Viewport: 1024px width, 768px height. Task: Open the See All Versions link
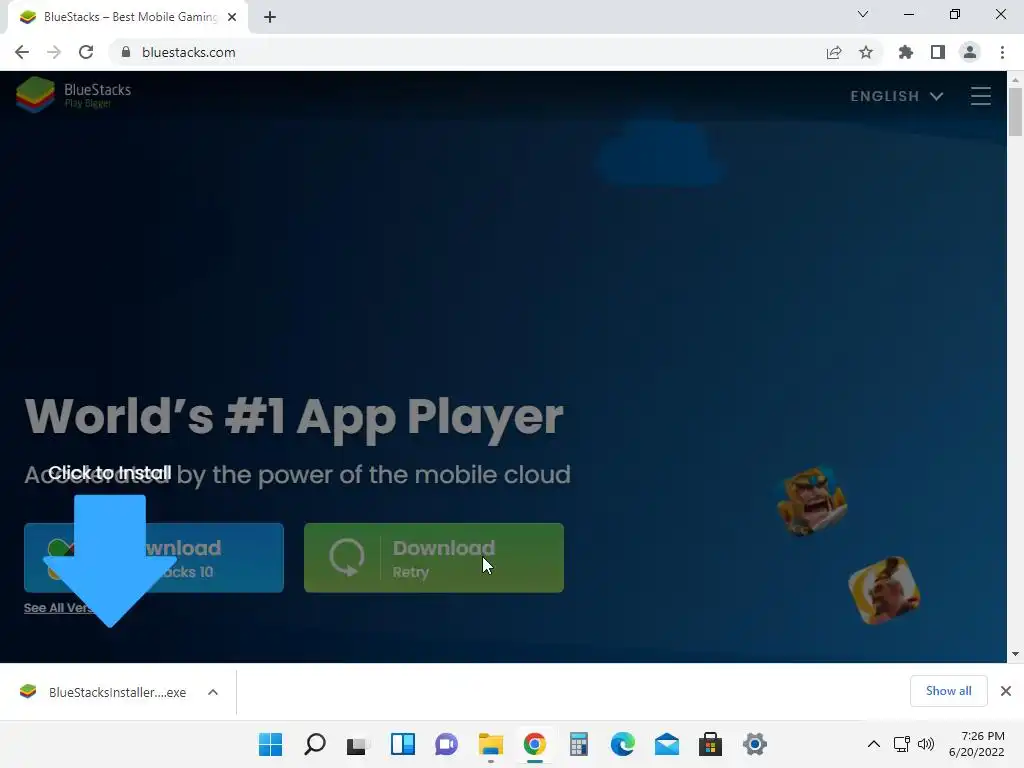point(59,607)
